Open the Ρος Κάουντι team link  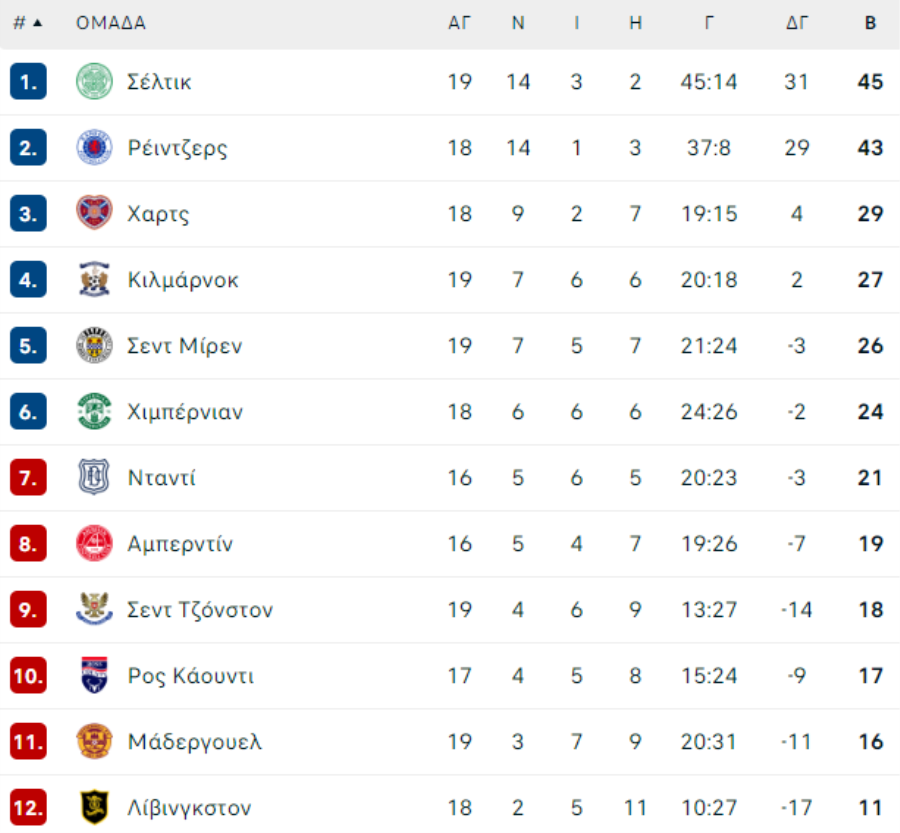coord(191,676)
